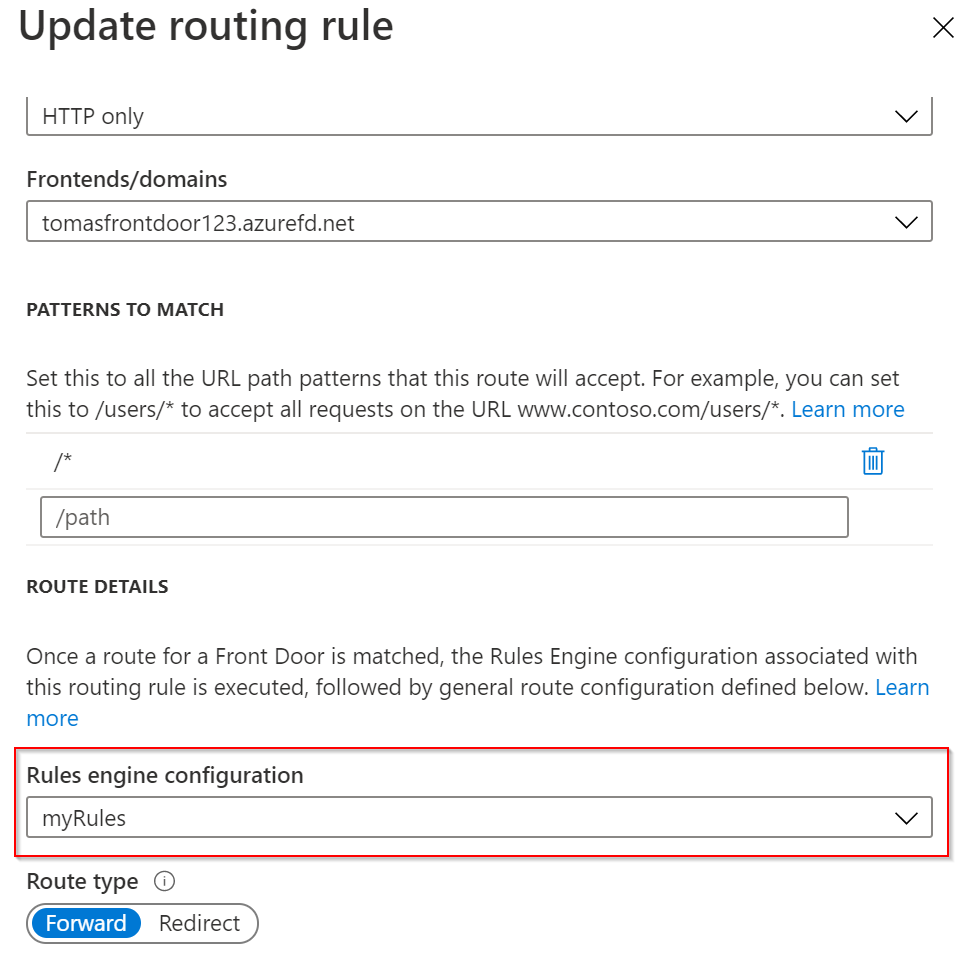Click the ROUTE DETAILS section heading

97,587
